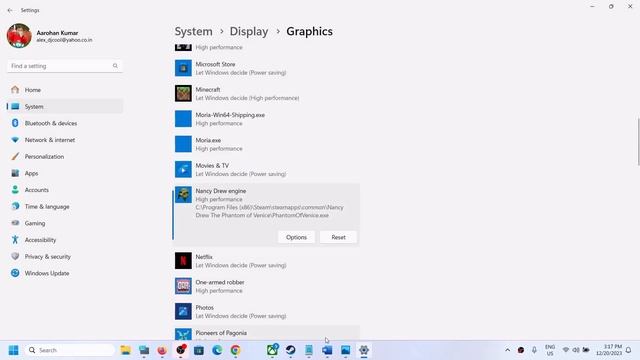Screen dimensions: 640x360
Task: Click the Bluetooth icon in the sidebar
Action: (x=15, y=123)
